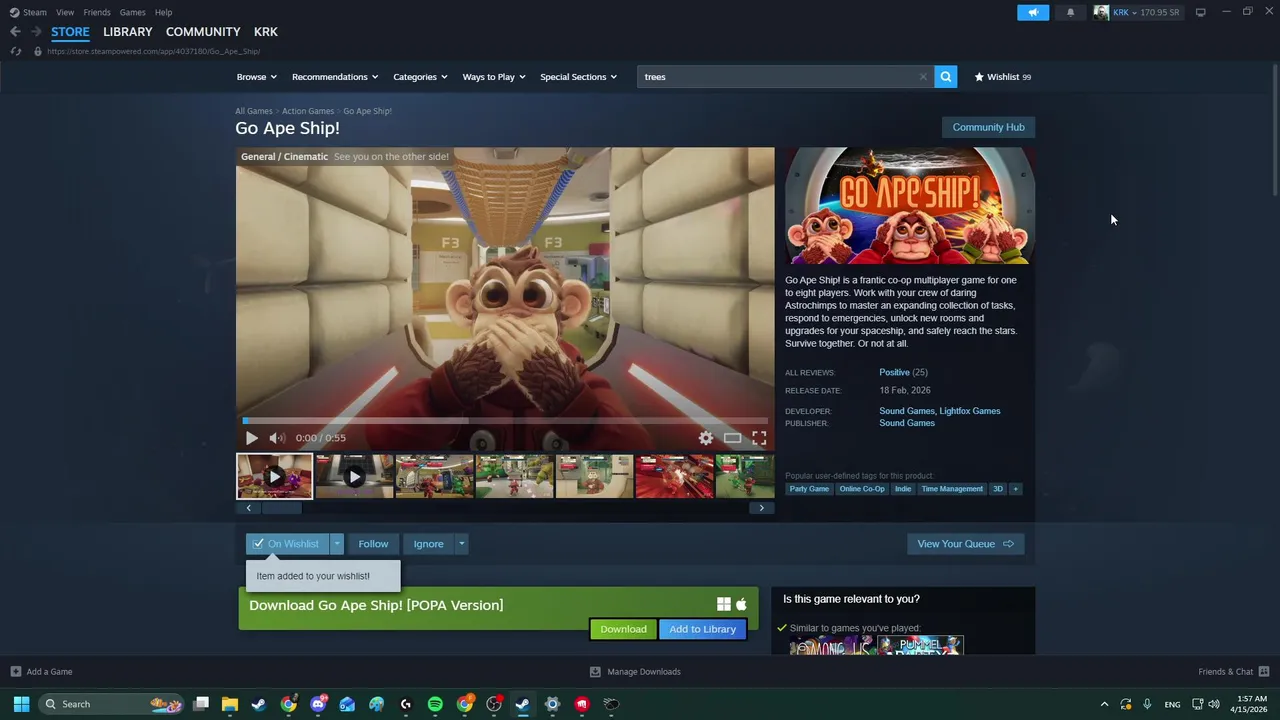
Task: Select the Time Management tag
Action: pyautogui.click(x=952, y=489)
